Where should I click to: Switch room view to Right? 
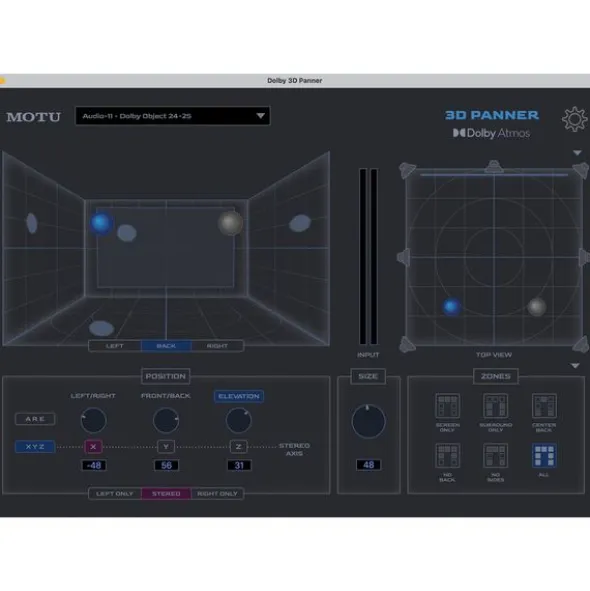click(x=217, y=346)
